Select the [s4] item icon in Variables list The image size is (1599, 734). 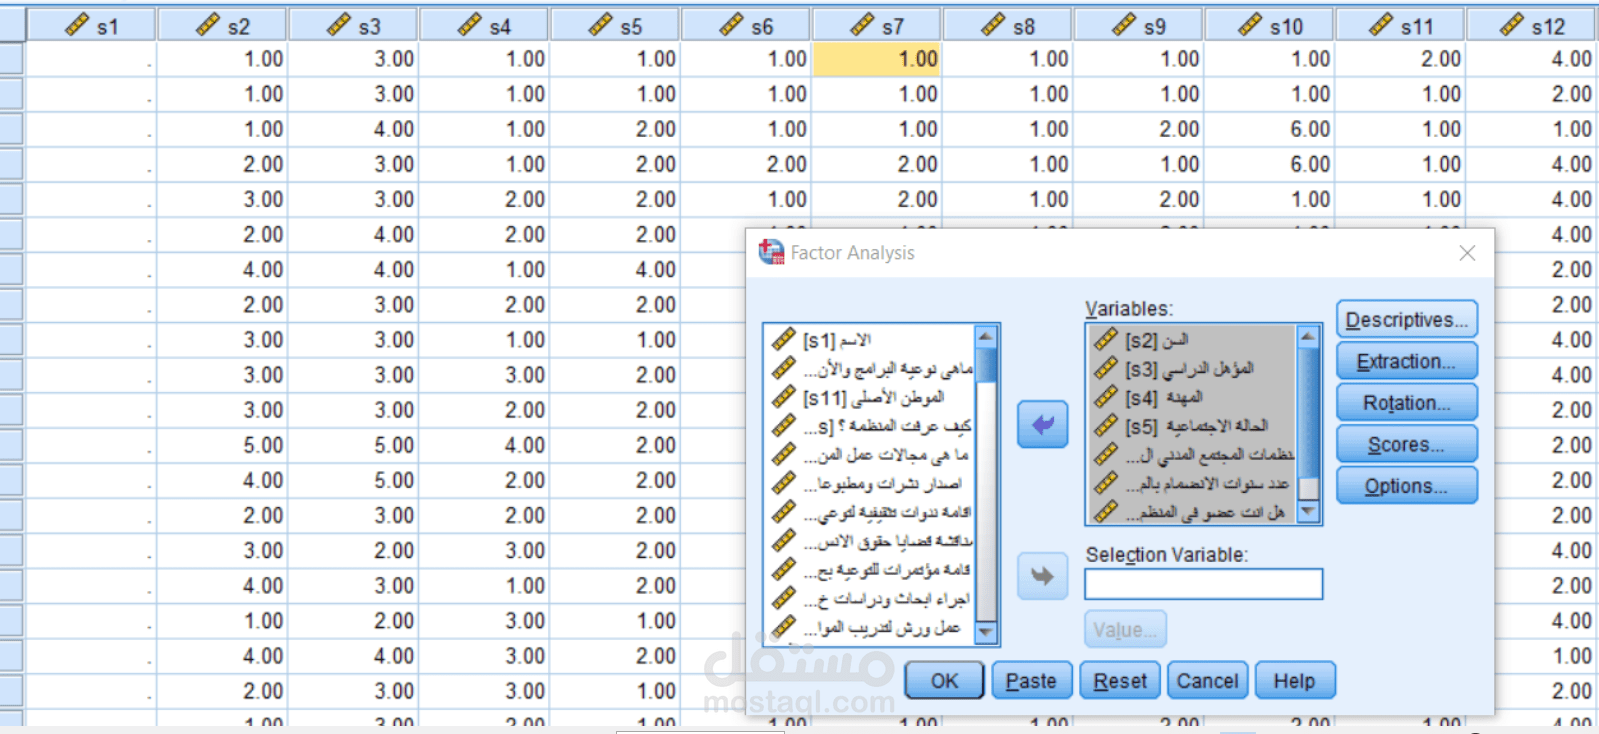1106,397
